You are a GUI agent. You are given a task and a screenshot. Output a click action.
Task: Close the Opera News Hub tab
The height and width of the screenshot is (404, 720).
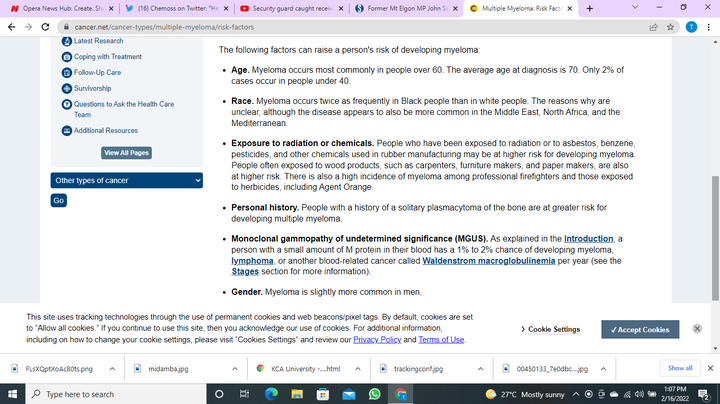point(111,8)
